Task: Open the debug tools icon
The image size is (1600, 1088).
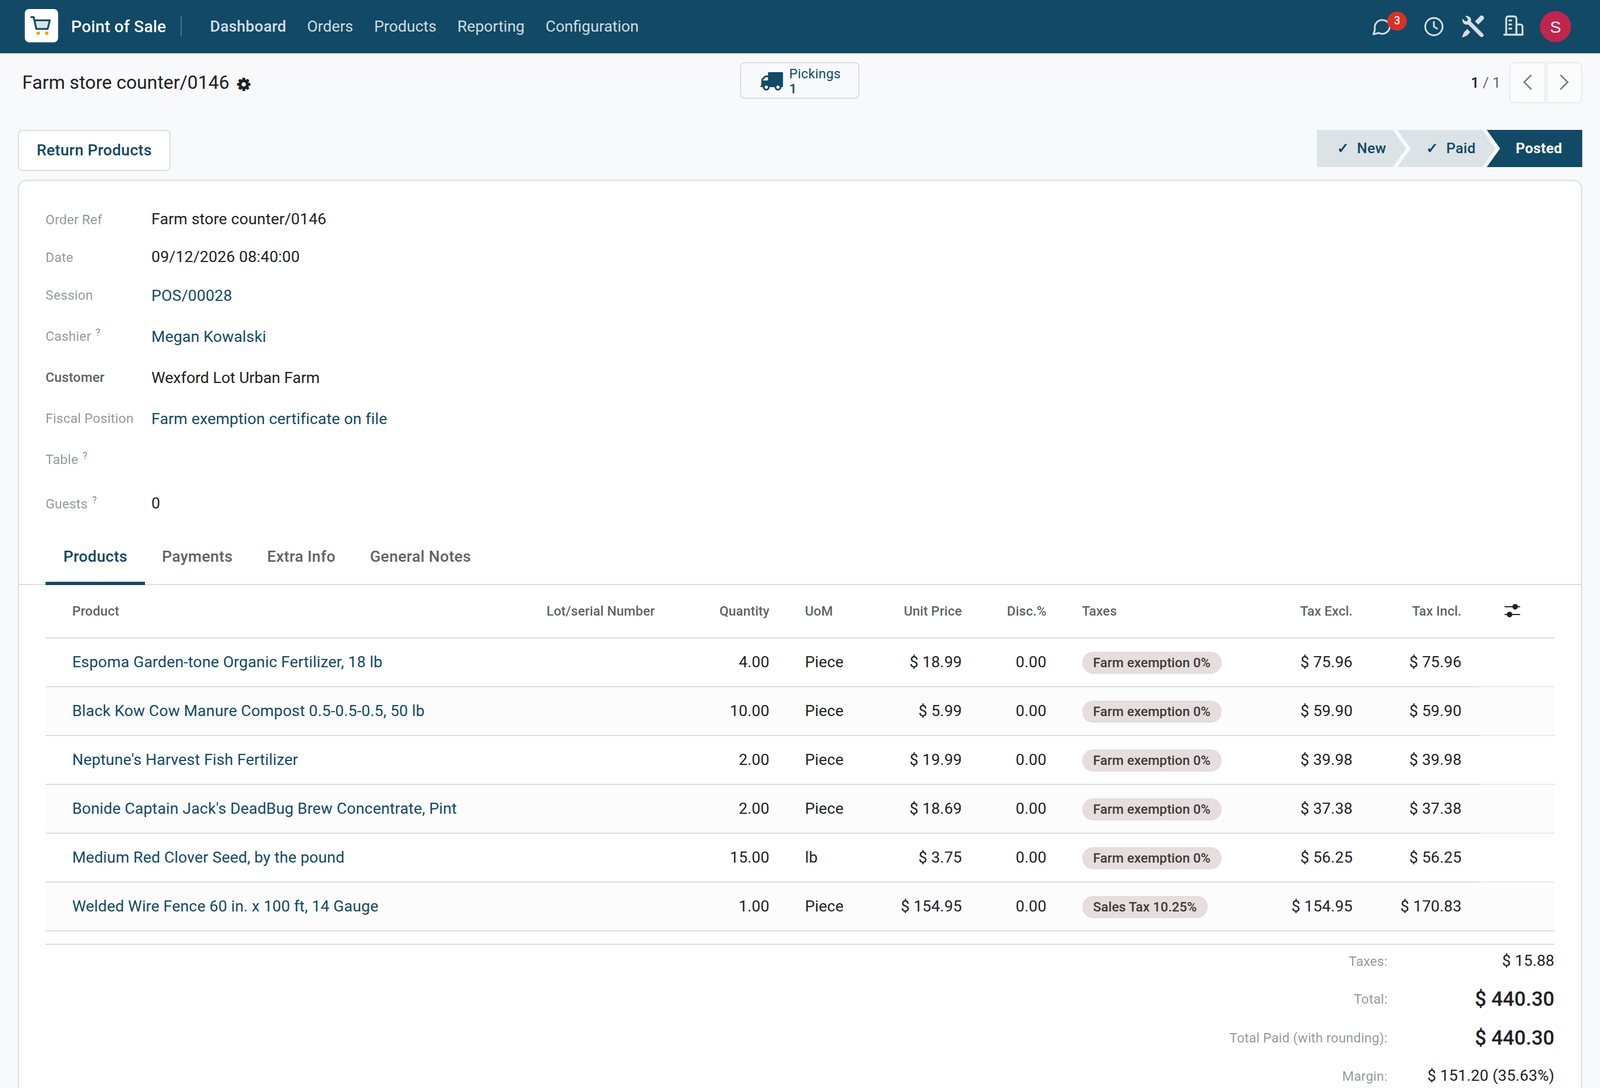Action: coord(1473,26)
